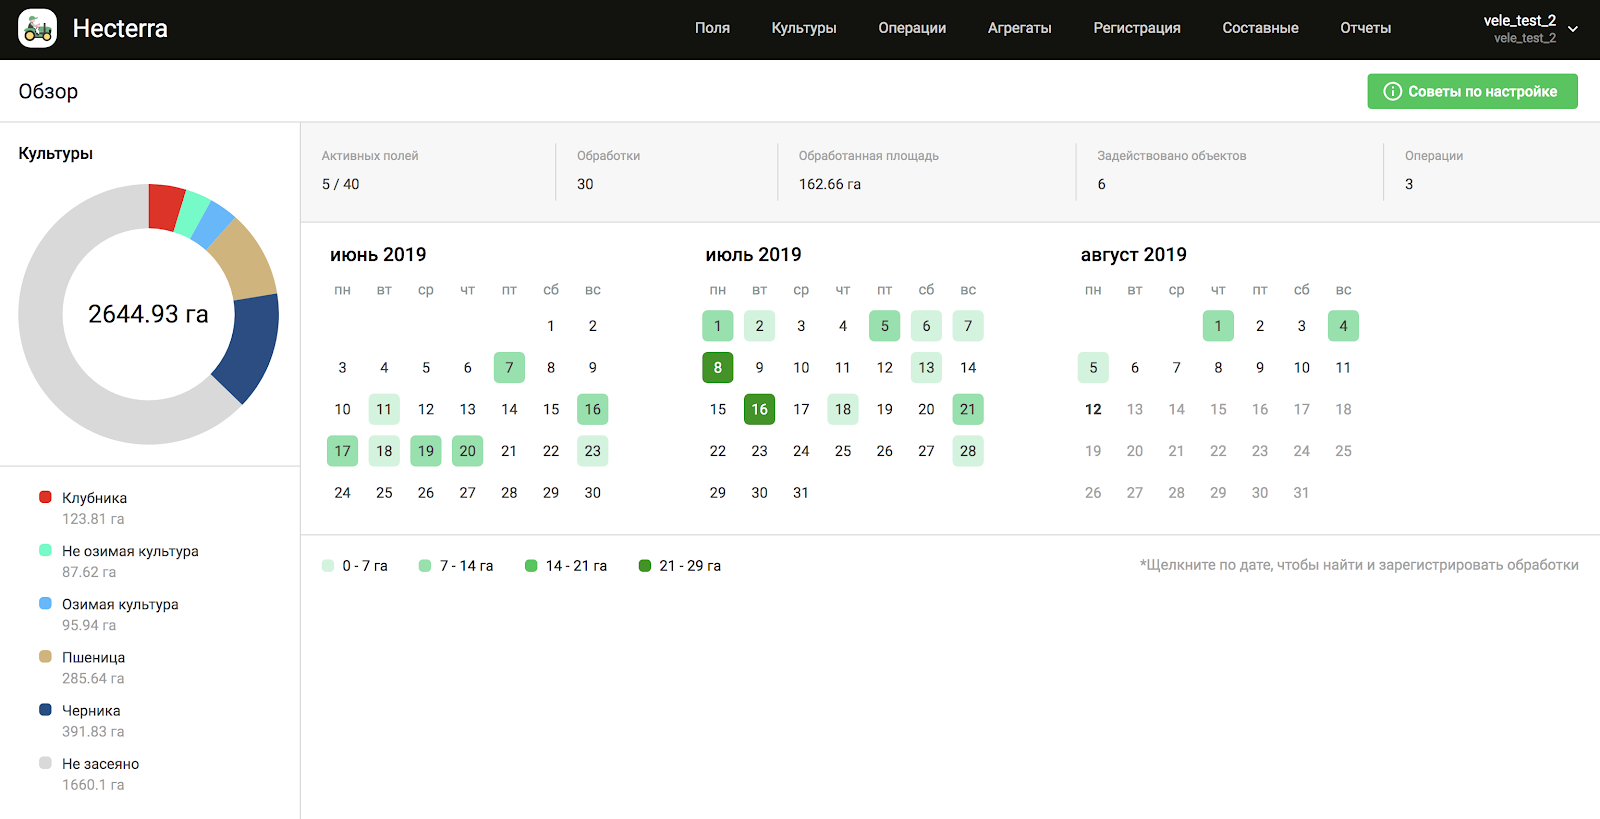Select June 7 in the calendar
The height and width of the screenshot is (819, 1600).
(x=509, y=368)
